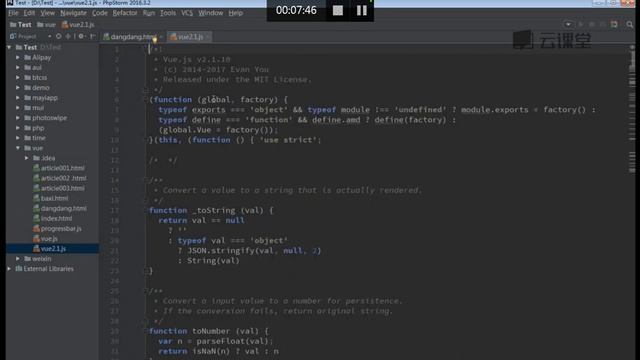
Task: Select article002.html in project tree
Action: coord(60,178)
